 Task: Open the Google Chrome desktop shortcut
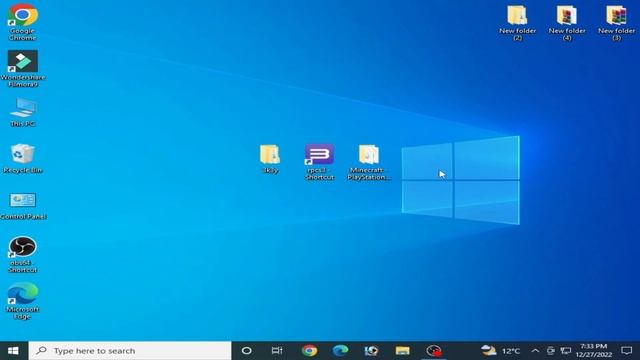pyautogui.click(x=23, y=22)
